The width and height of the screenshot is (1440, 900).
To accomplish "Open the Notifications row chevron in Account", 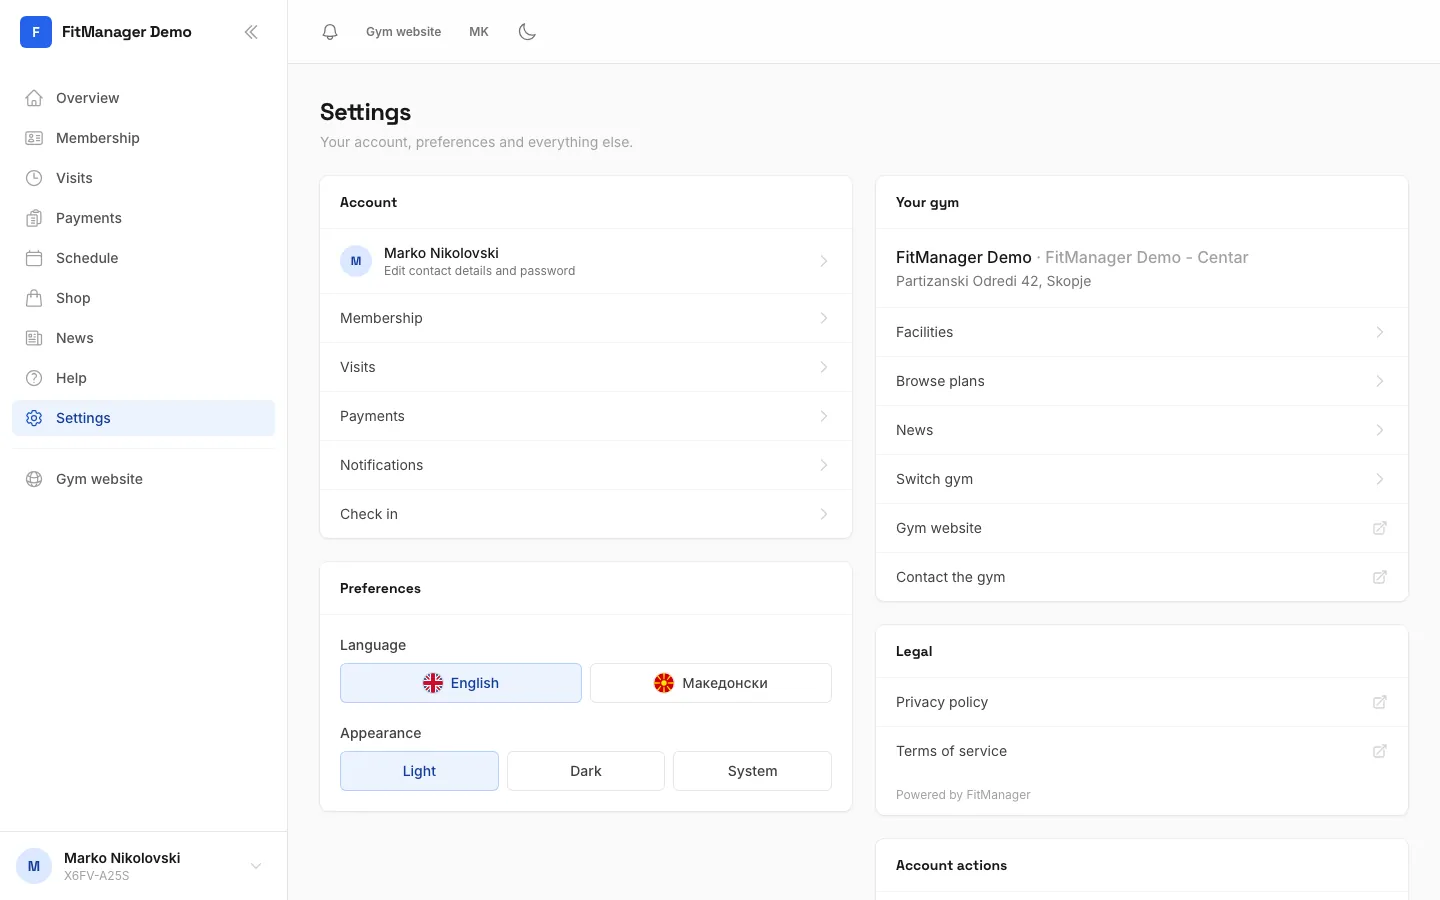I will coord(824,465).
